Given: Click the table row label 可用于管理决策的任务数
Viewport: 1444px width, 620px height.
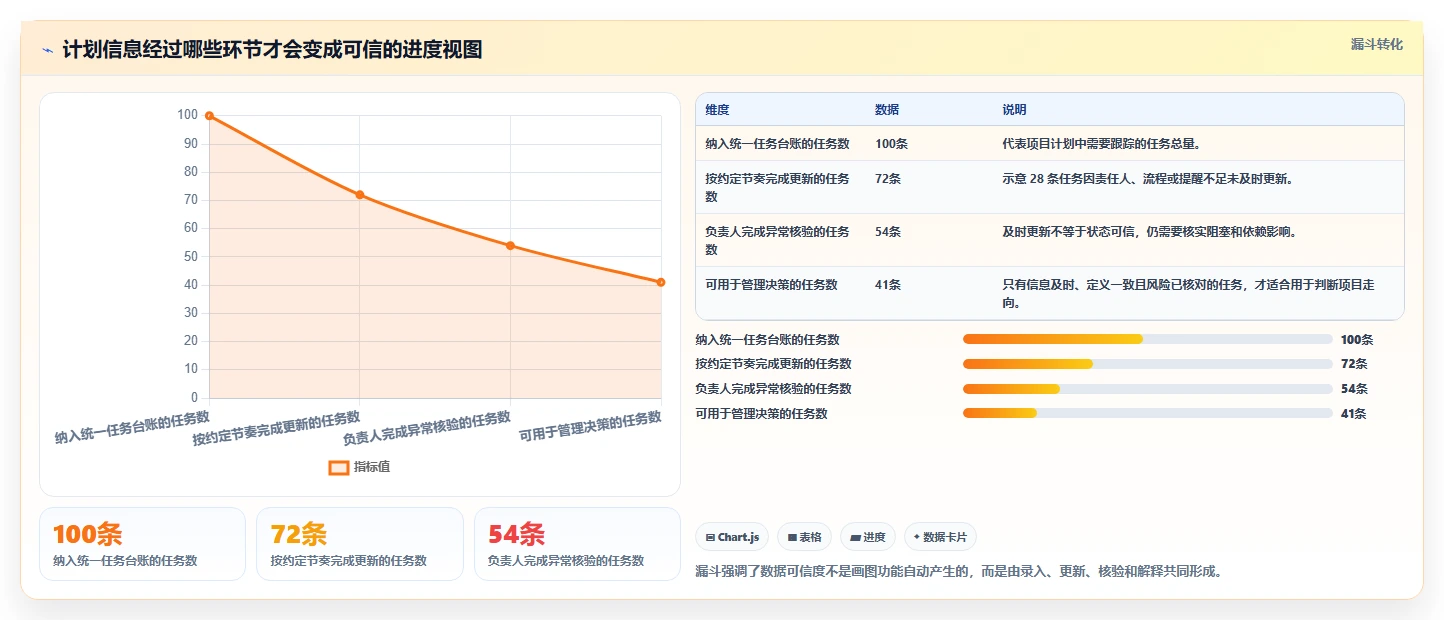Looking at the screenshot, I should 771,285.
